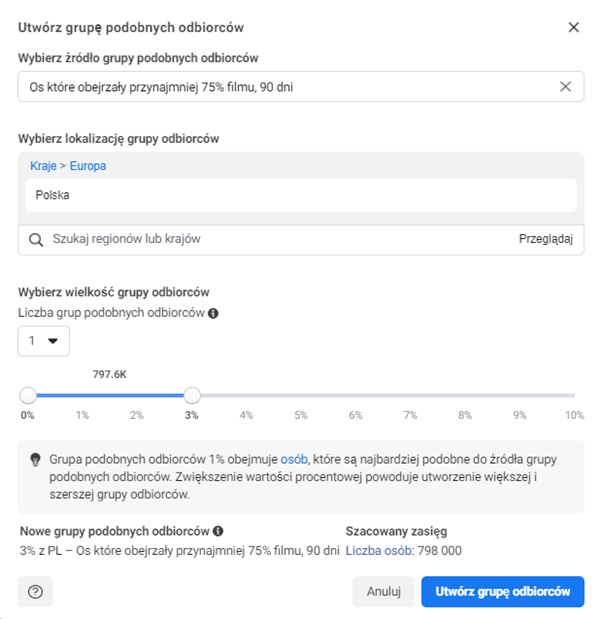Viewport: 602px width, 619px height.
Task: Click Kraje breadcrumb link
Action: coord(43,166)
